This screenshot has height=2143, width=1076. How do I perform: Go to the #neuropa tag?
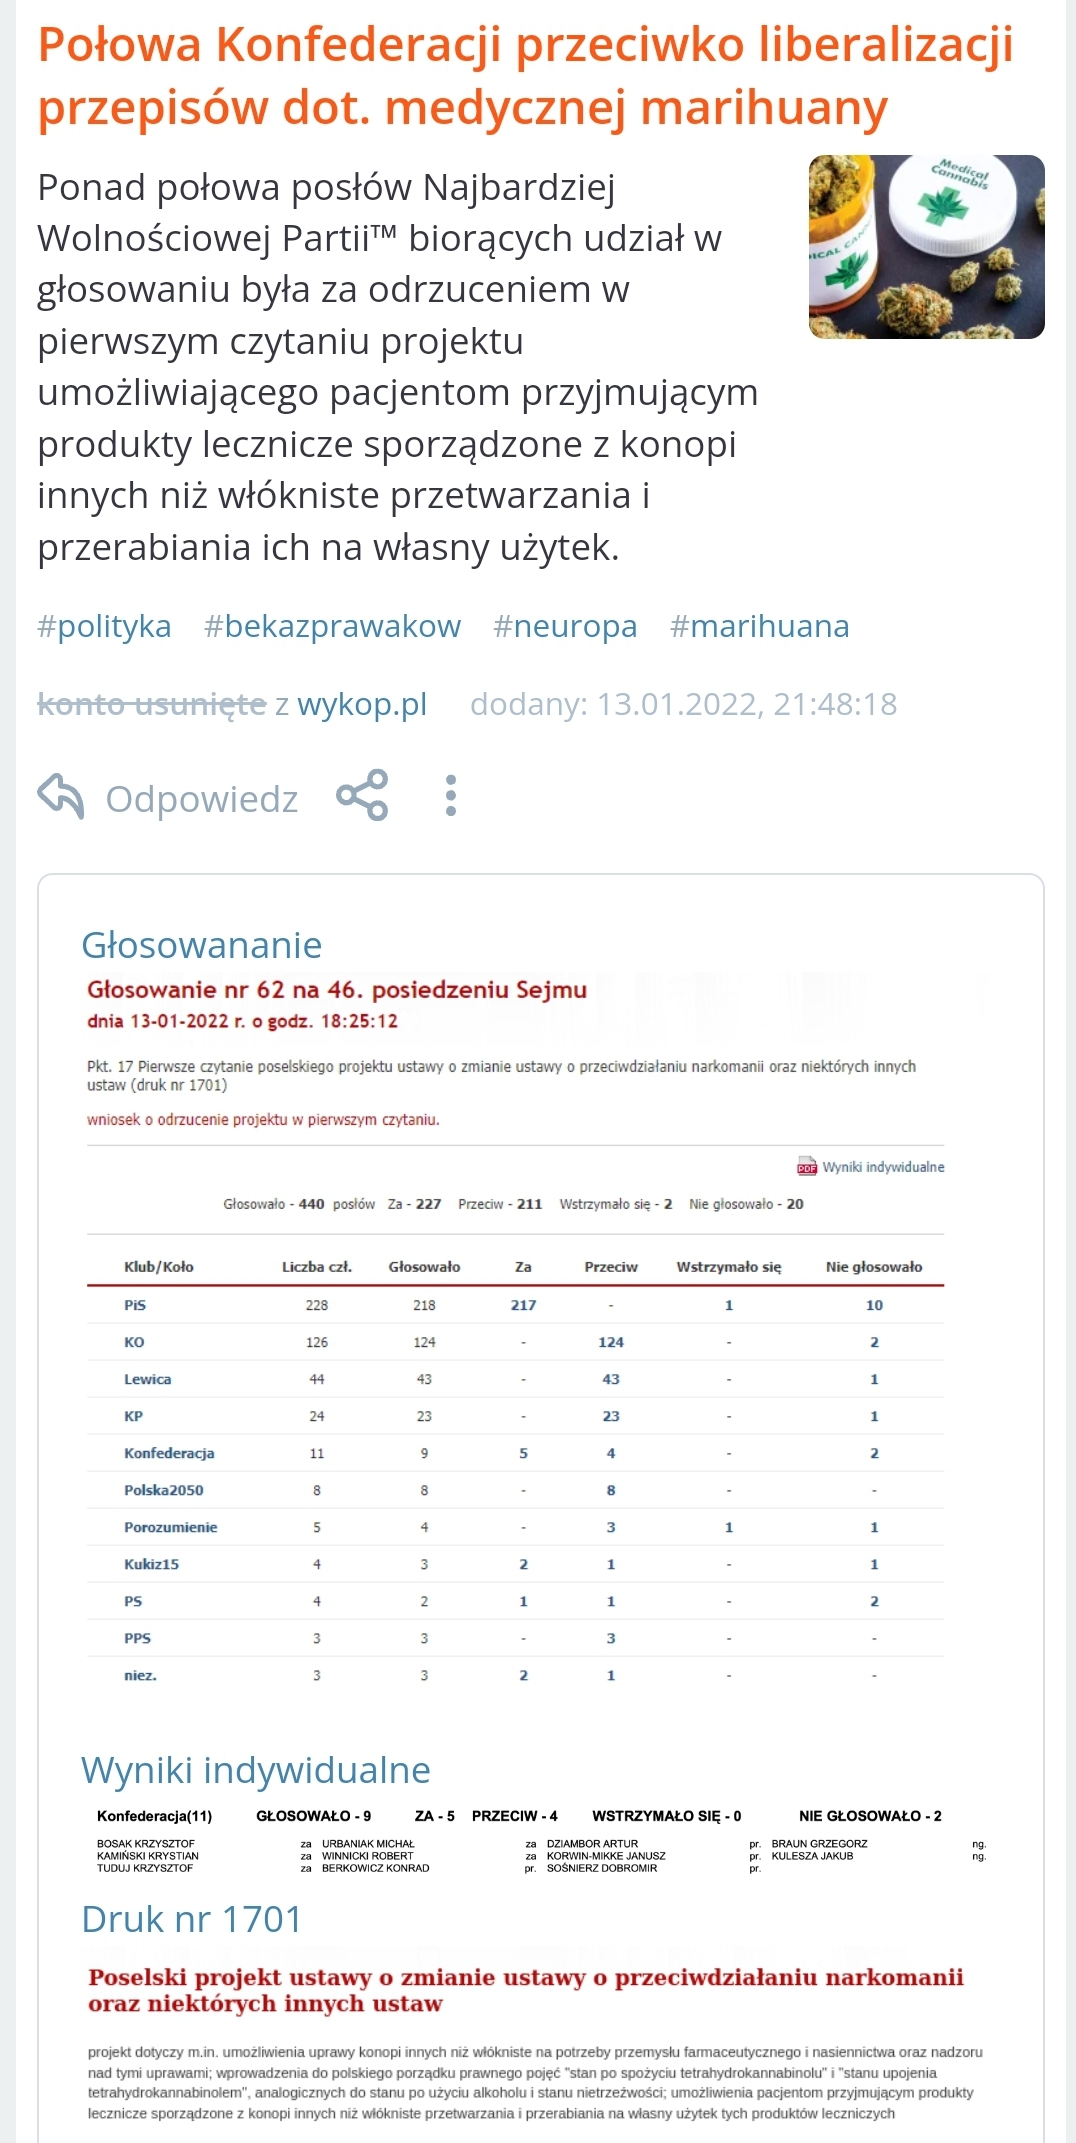[565, 626]
